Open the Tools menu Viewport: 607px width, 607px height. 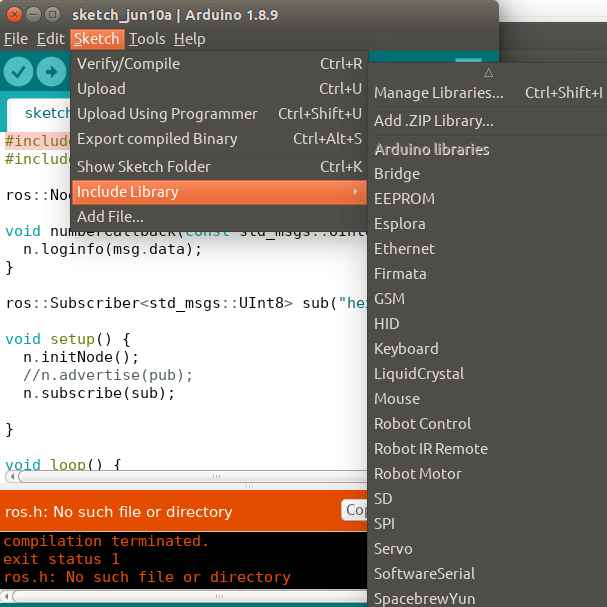(147, 39)
